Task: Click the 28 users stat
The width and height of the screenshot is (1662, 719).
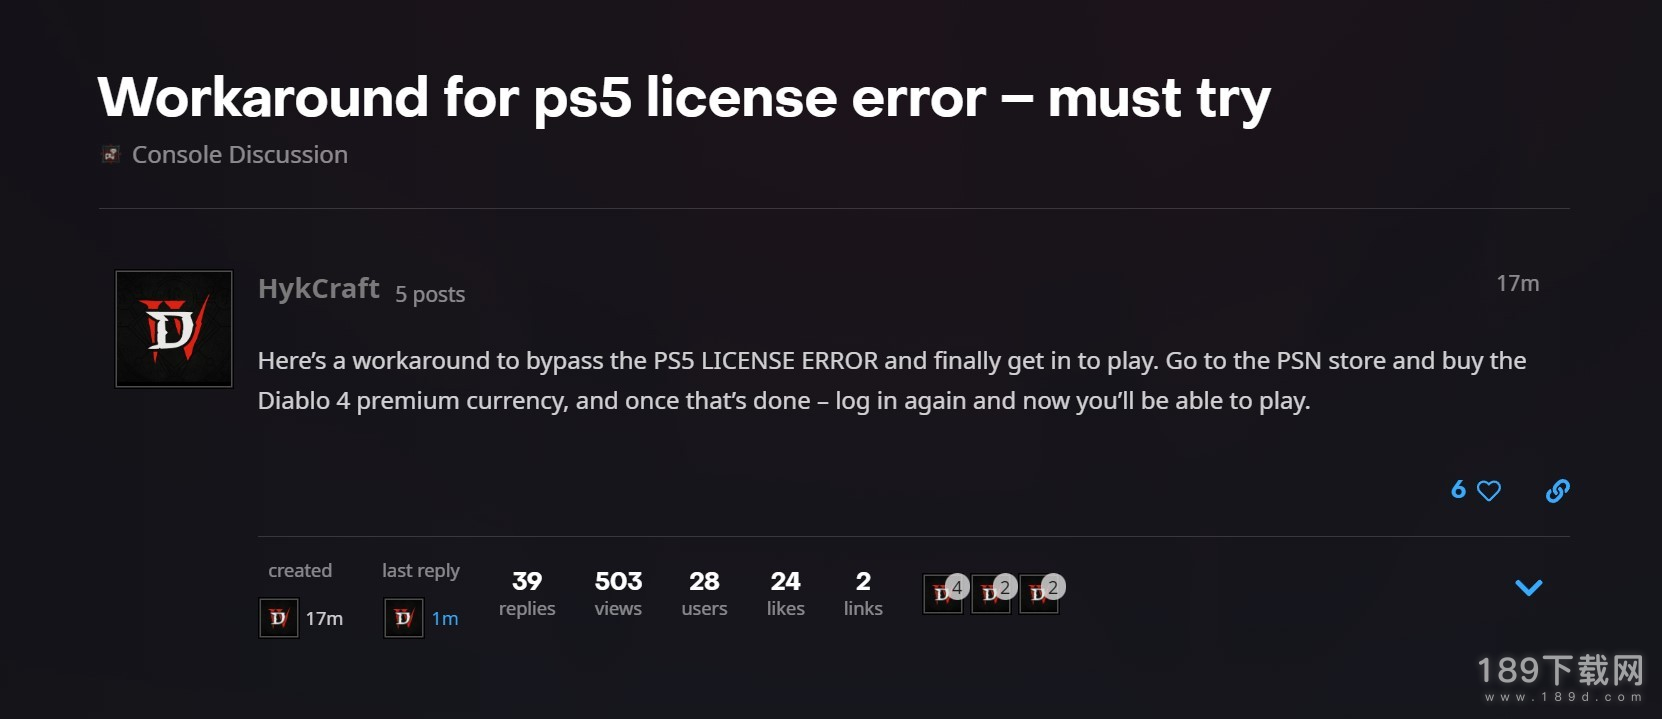Action: tap(704, 594)
